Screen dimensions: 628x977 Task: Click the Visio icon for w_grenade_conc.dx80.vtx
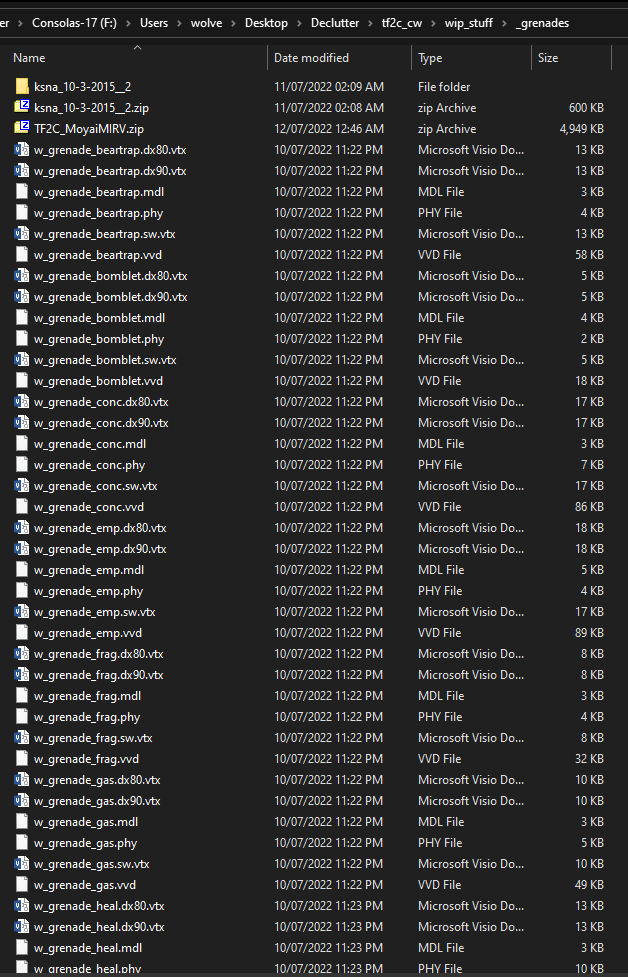pos(22,401)
